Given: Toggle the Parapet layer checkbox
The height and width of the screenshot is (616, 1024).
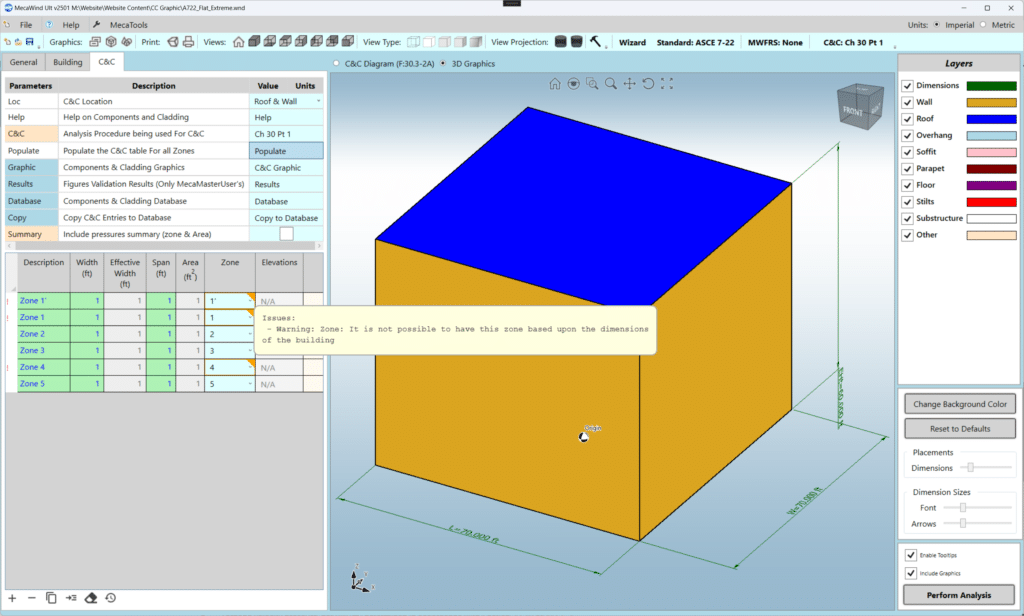Looking at the screenshot, I should (907, 169).
